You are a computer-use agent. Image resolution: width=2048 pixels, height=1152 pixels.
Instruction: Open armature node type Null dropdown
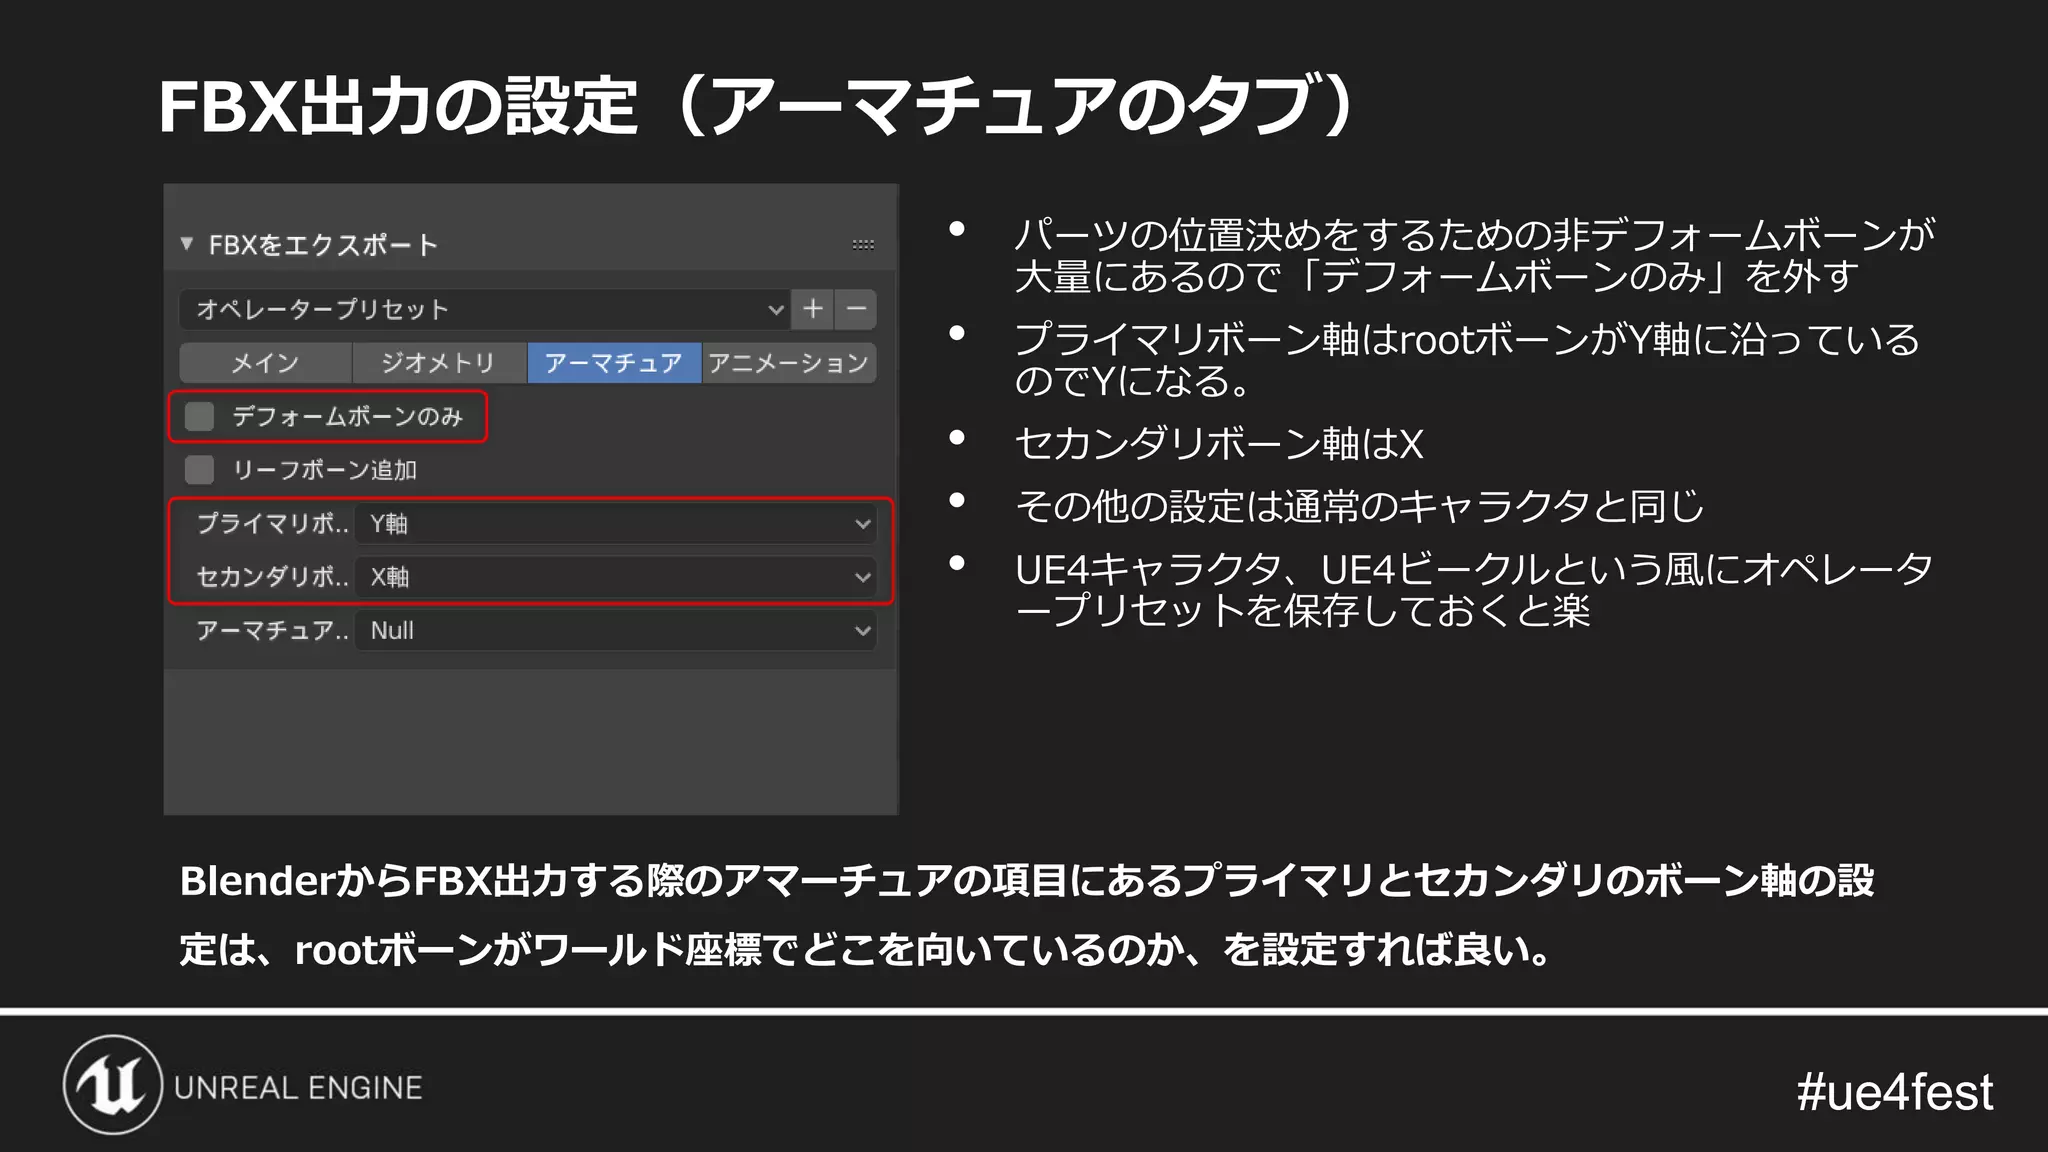[x=616, y=631]
